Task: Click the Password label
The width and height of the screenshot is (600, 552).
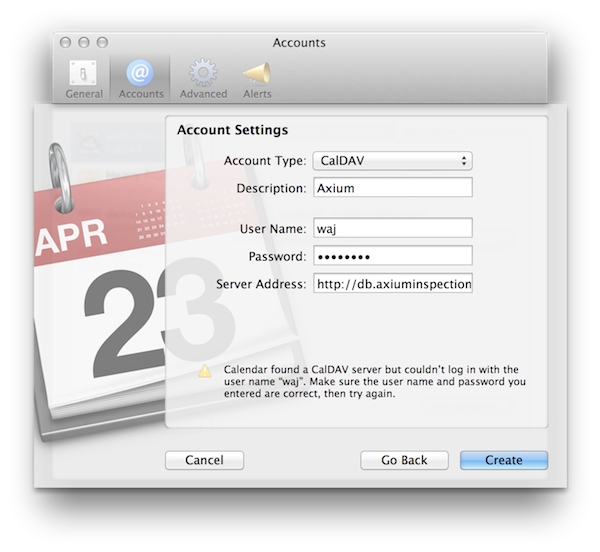Action: pyautogui.click(x=277, y=256)
